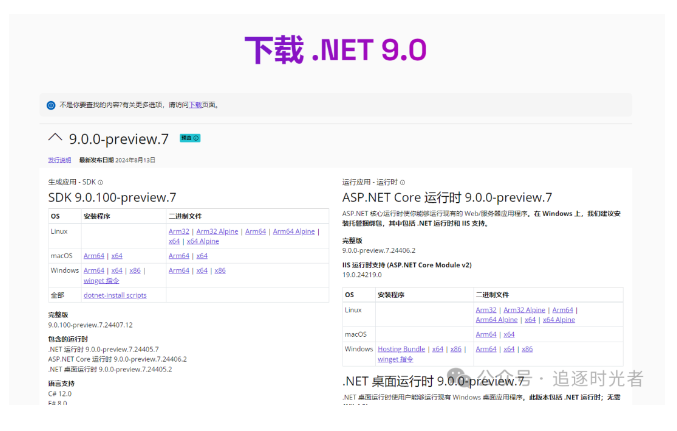The height and width of the screenshot is (431, 677).
Task: Download ASP.NET Core Windows x86 installer
Action: coord(456,349)
